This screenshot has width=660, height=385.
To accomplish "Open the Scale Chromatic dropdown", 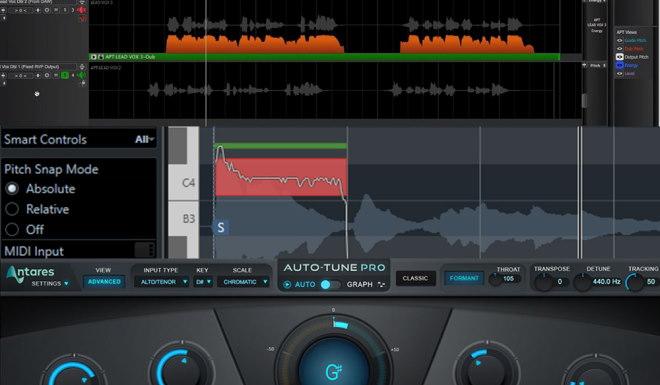I will [x=243, y=281].
